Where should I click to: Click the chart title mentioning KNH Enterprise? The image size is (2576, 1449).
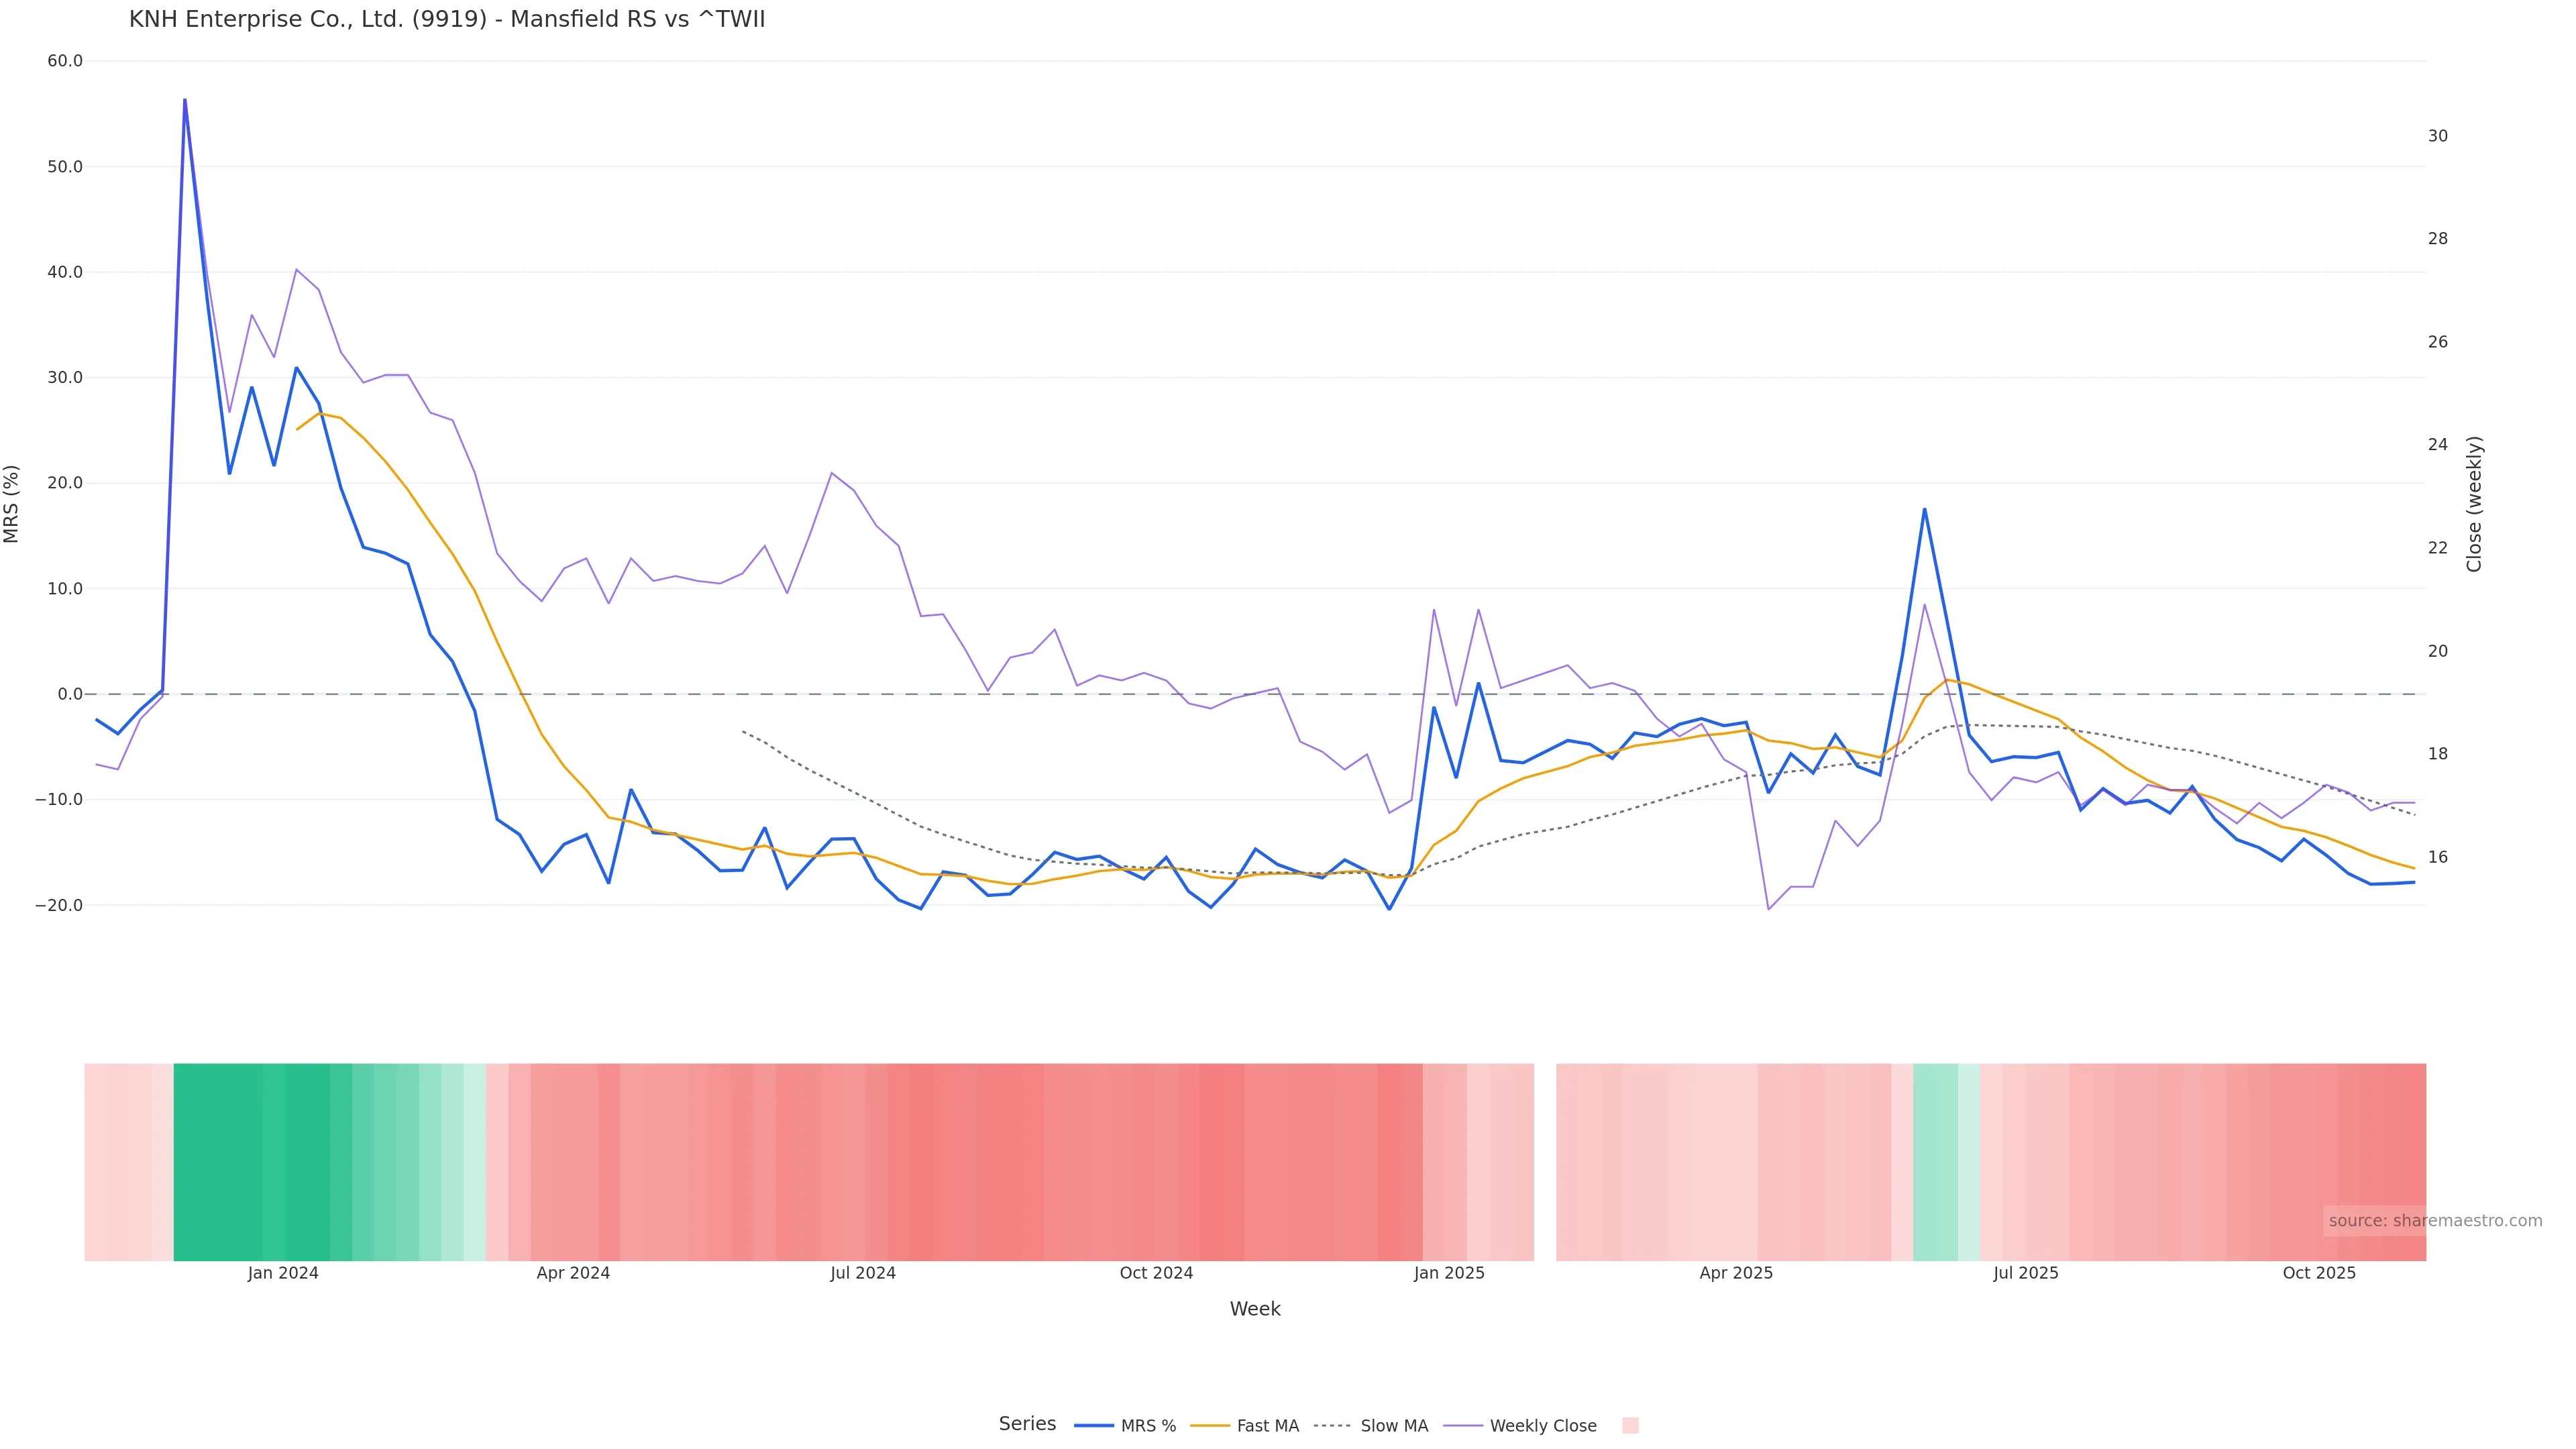(446, 19)
